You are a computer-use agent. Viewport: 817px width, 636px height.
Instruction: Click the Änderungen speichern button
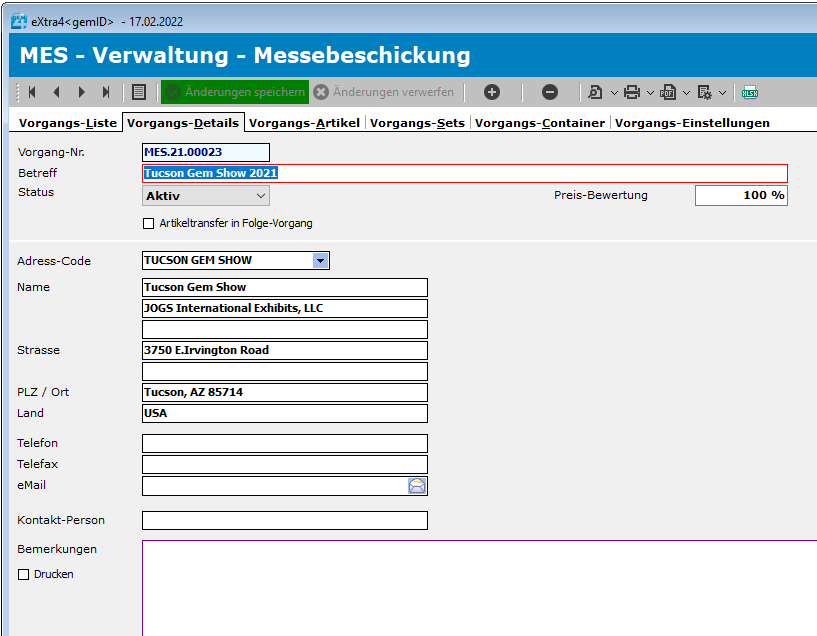pyautogui.click(x=235, y=91)
